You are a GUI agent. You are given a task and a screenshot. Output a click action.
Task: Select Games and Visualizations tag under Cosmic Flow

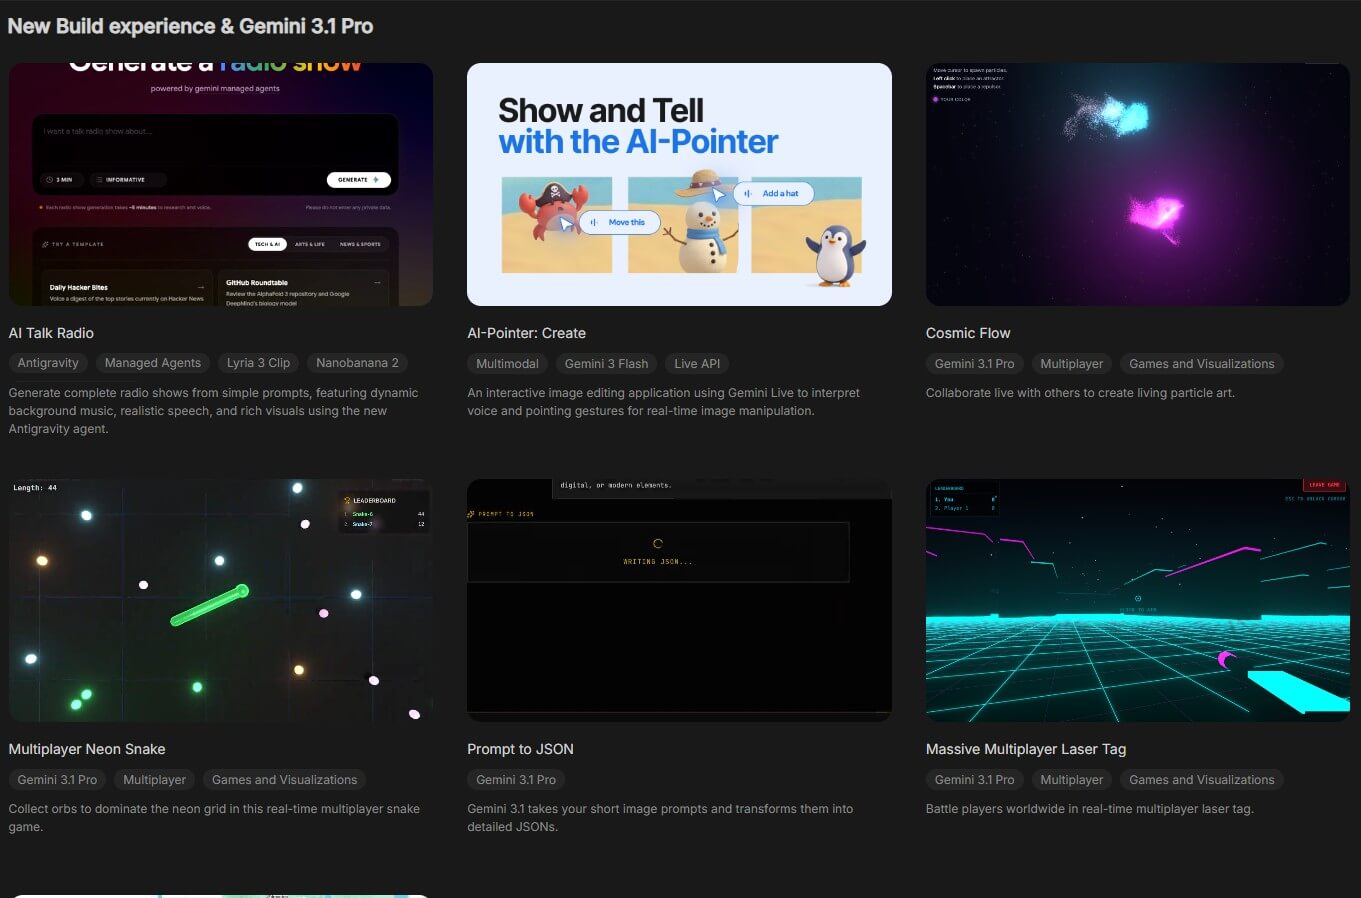(1202, 364)
